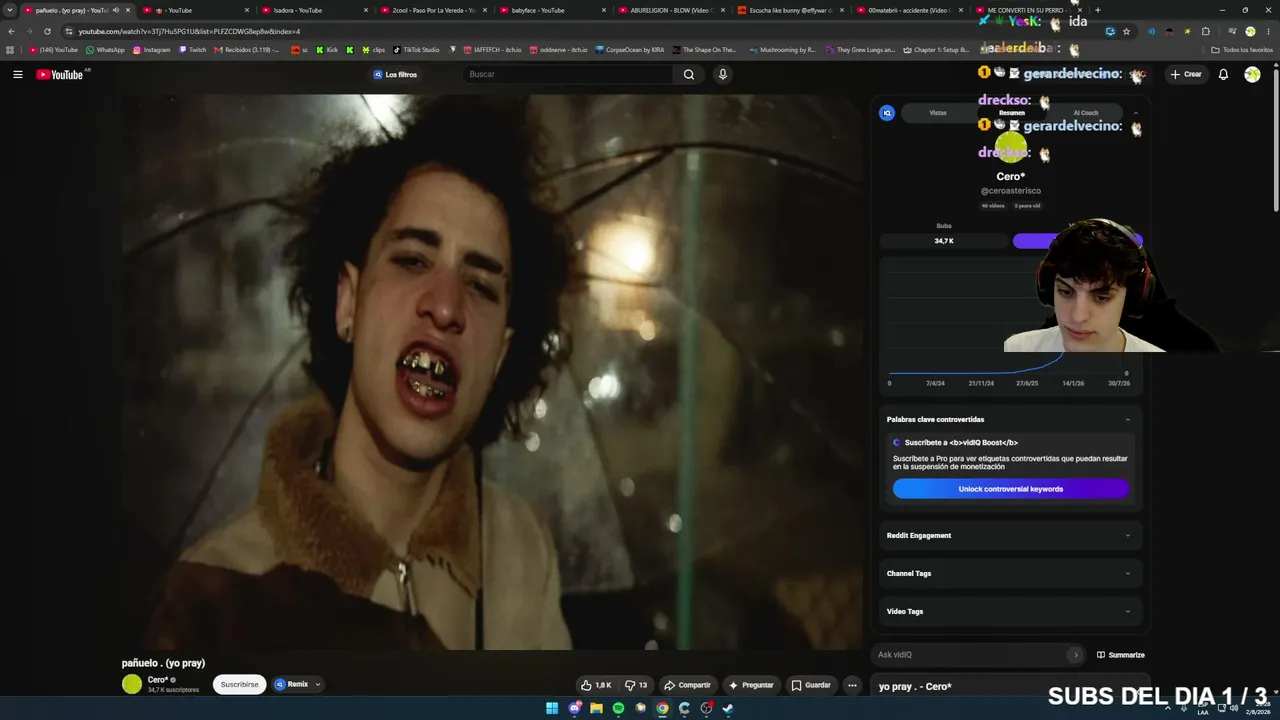This screenshot has width=1280, height=720.
Task: Open a new Chrome tab
Action: tap(1097, 10)
